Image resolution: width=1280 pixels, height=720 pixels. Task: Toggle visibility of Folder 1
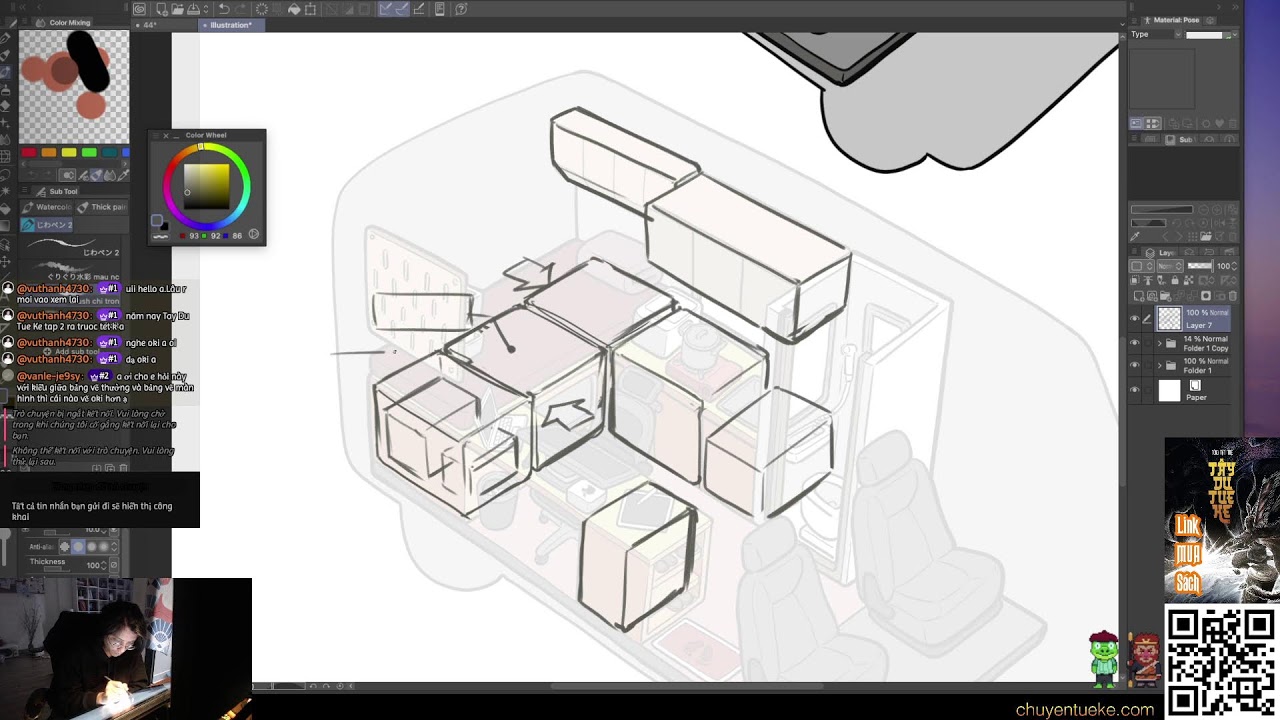[x=1134, y=365]
